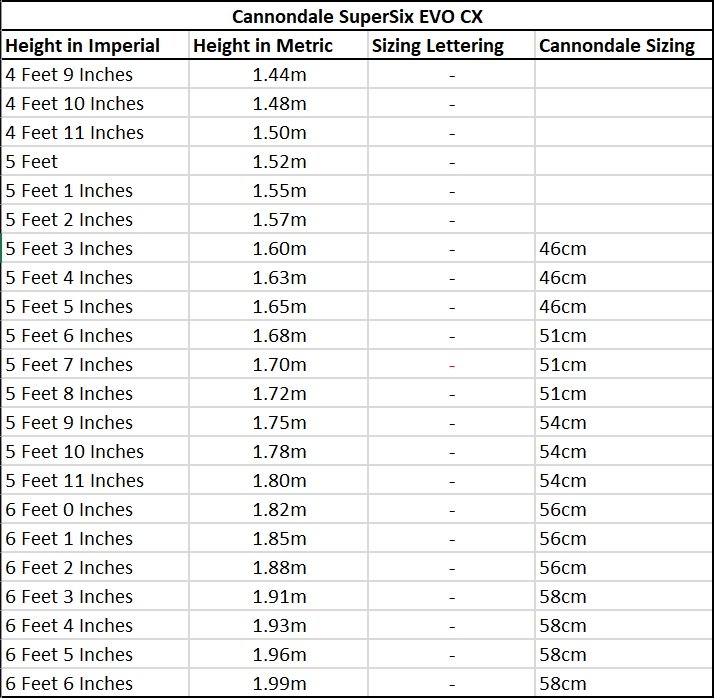Viewport: 714px width, 698px height.
Task: Click the 6 Feet 6 Inches cell
Action: (x=95, y=683)
